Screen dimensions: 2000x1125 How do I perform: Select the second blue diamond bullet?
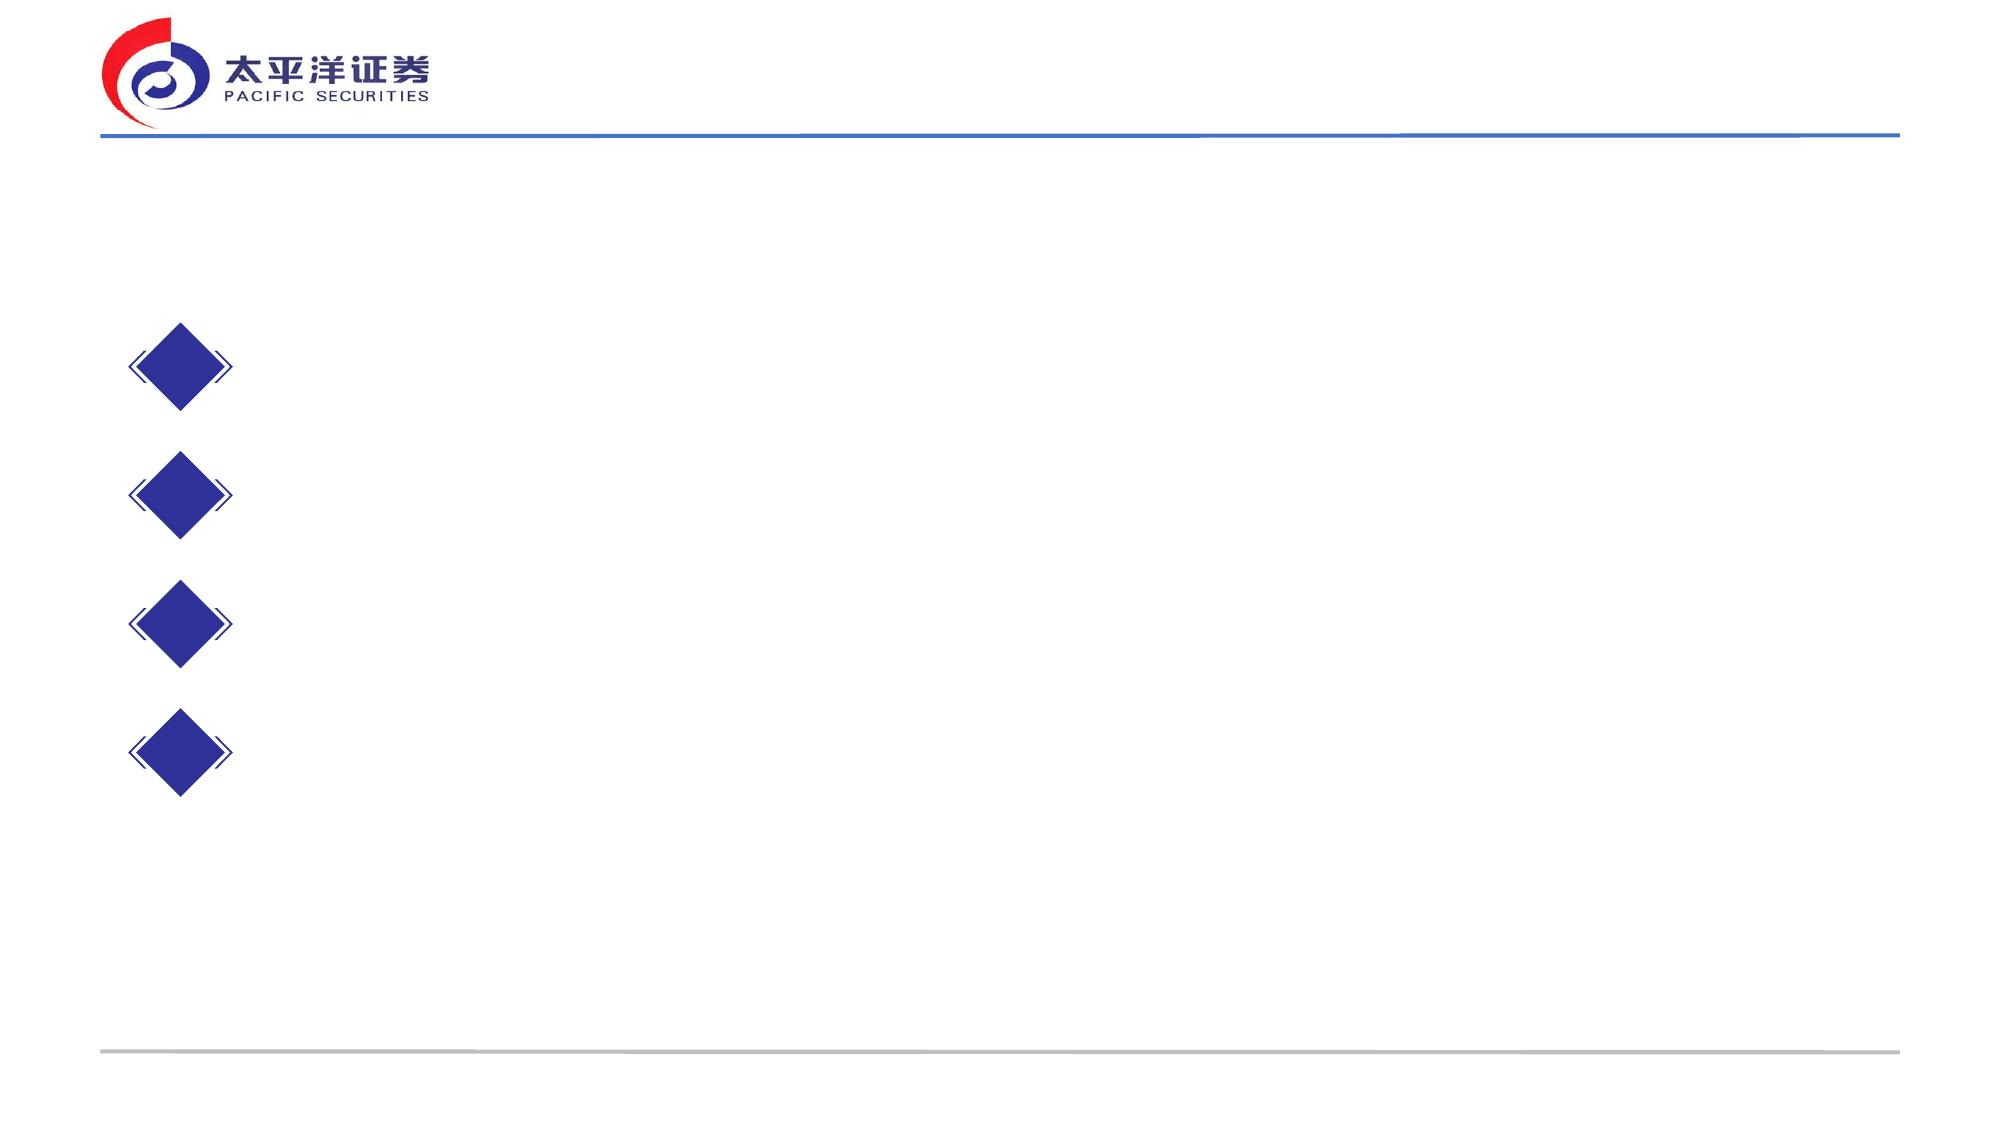point(180,495)
